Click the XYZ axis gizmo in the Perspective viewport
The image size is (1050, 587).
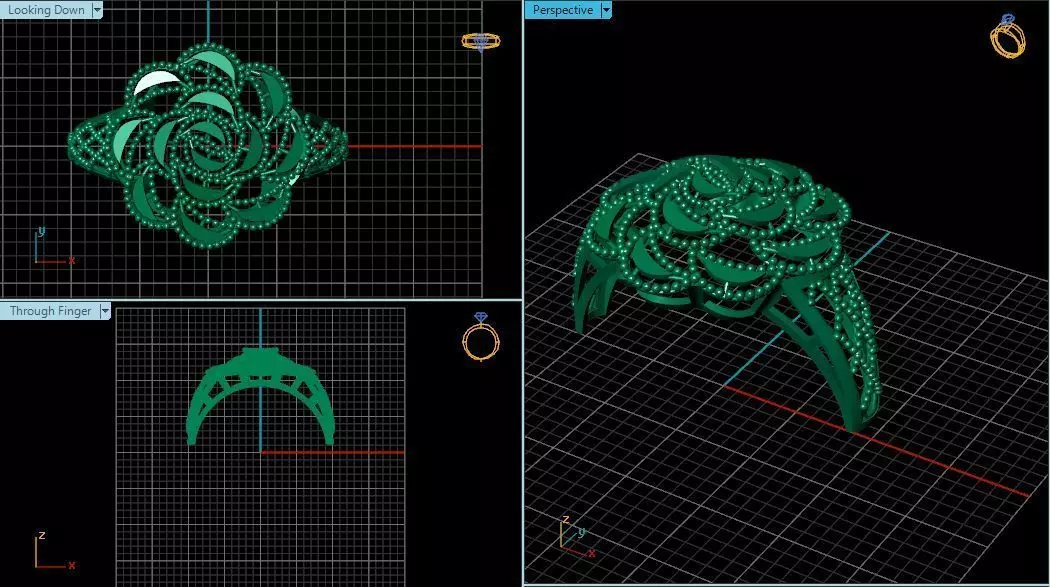click(x=577, y=537)
